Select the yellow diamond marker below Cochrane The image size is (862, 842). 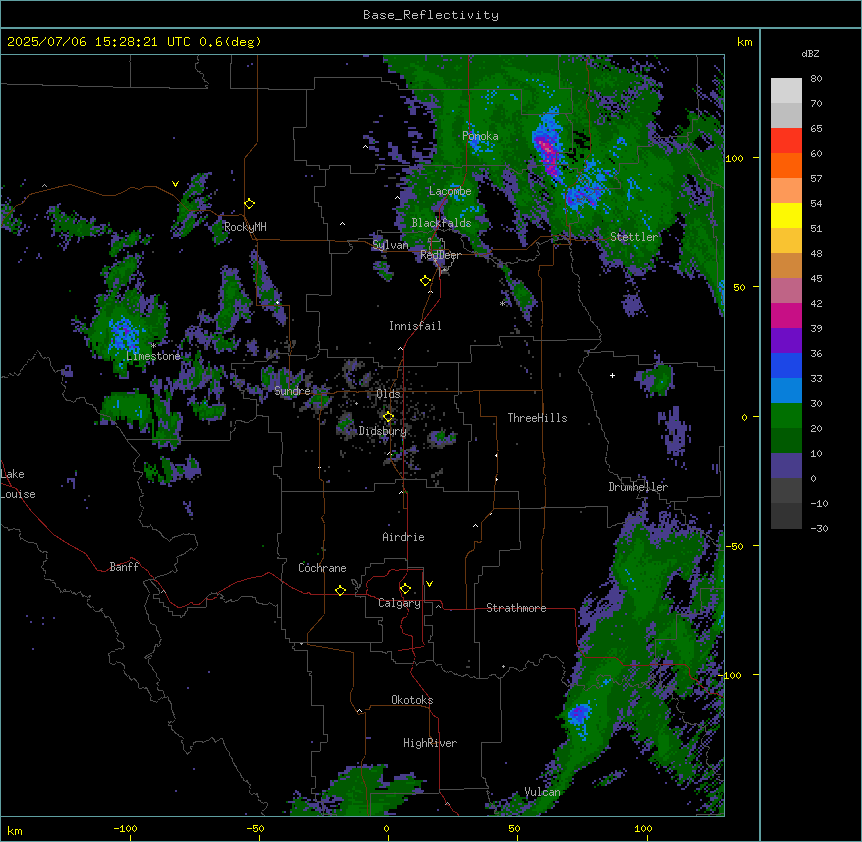tap(340, 590)
